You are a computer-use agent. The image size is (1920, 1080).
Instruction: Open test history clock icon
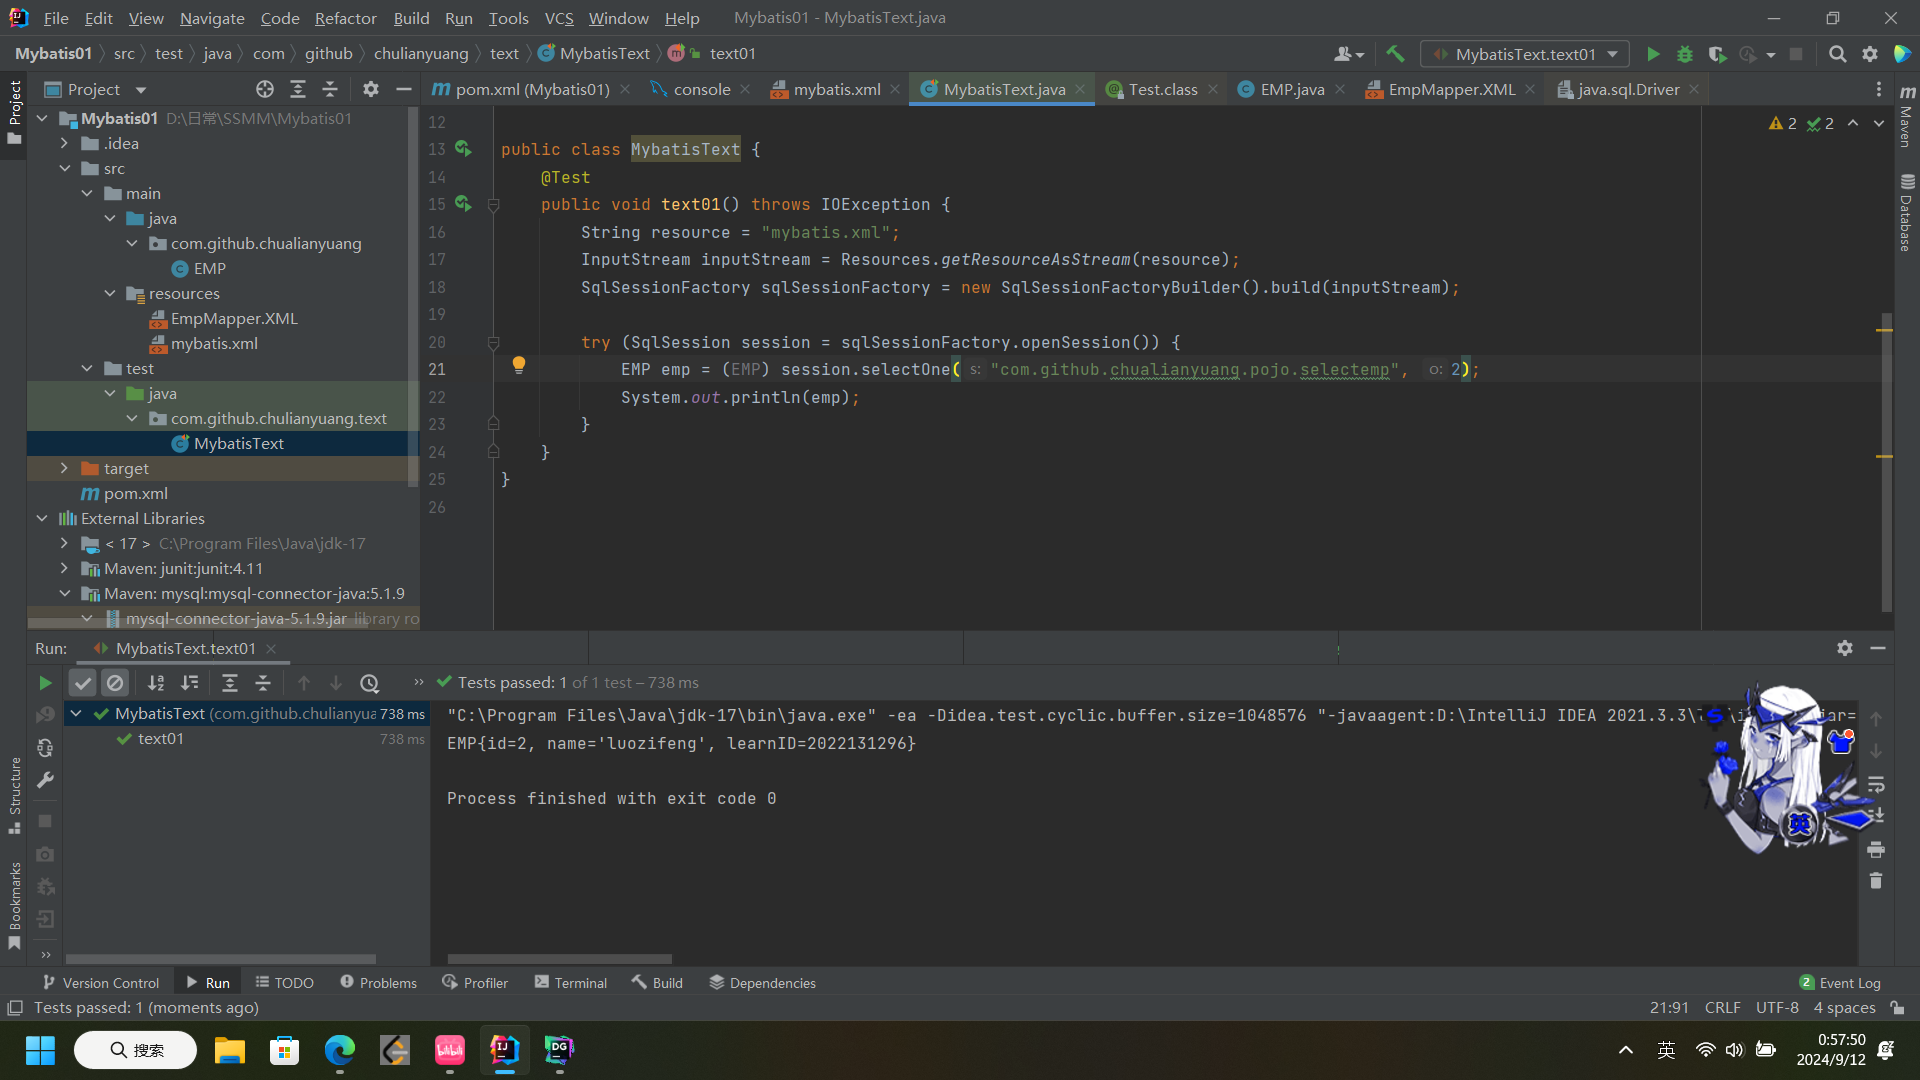pyautogui.click(x=369, y=683)
